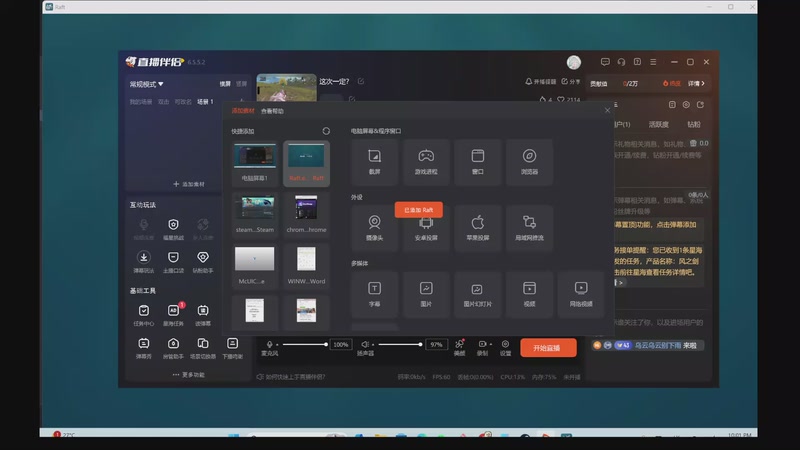This screenshot has height=450, width=800.
Task: Click the speaker 97% volume field
Action: pos(436,344)
